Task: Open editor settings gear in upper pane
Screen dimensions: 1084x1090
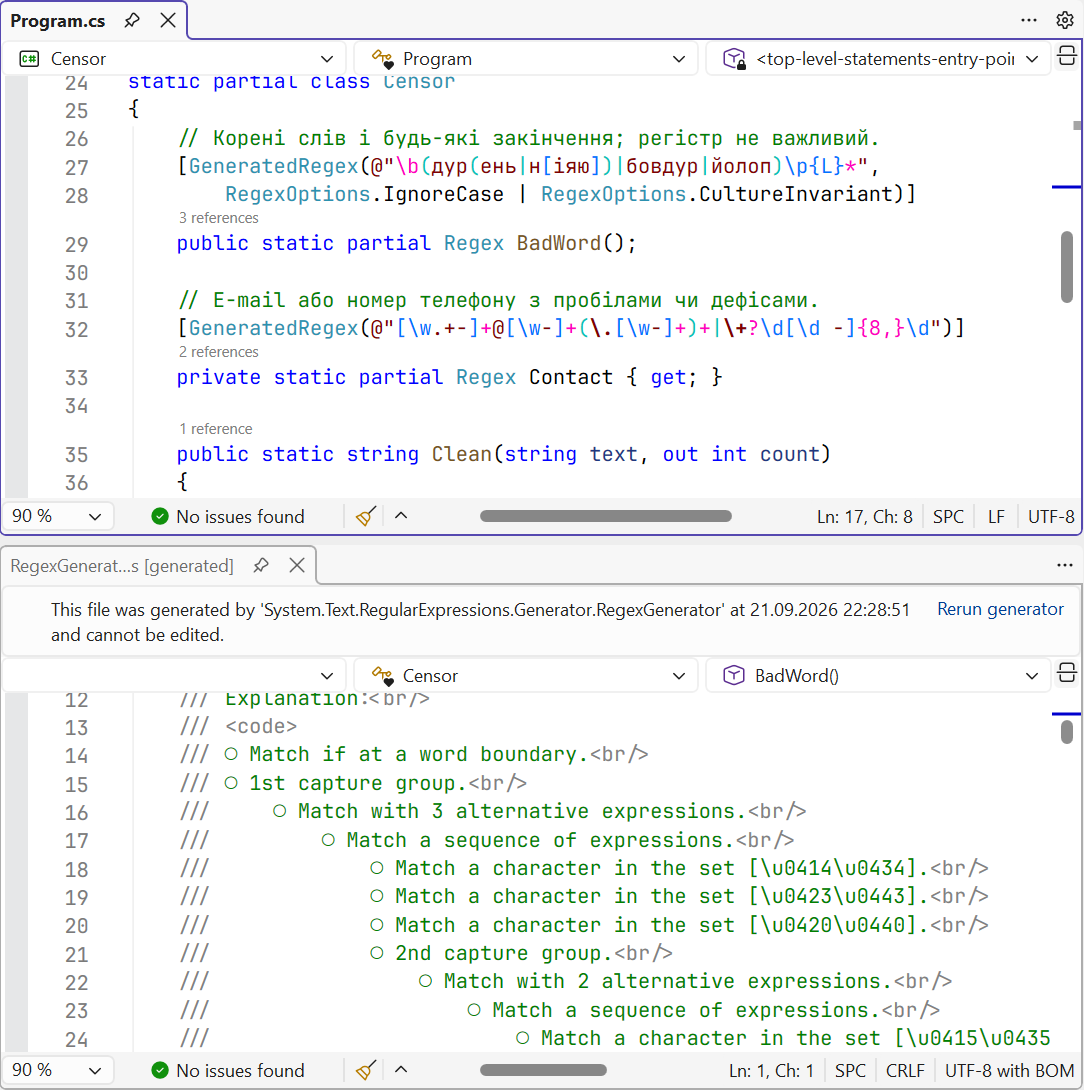Action: [1065, 20]
